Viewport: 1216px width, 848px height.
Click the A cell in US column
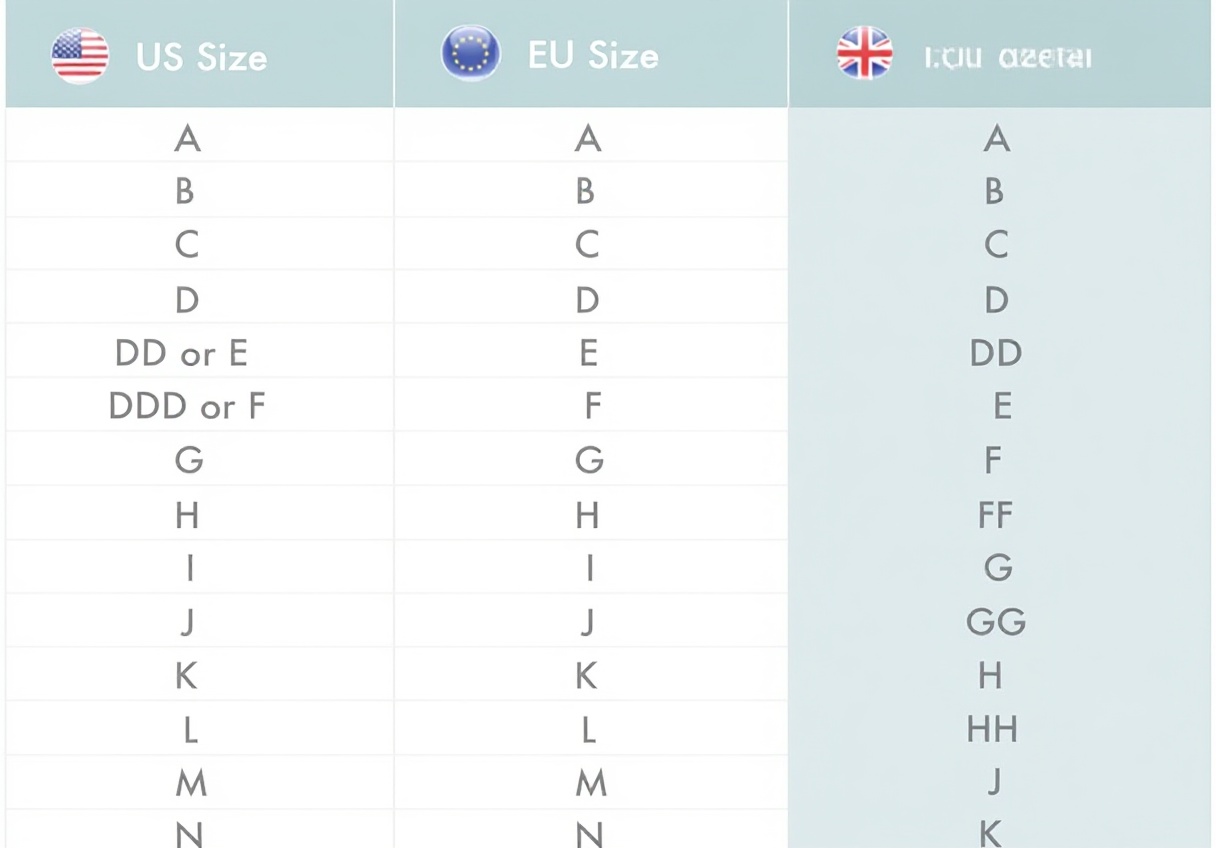point(187,138)
